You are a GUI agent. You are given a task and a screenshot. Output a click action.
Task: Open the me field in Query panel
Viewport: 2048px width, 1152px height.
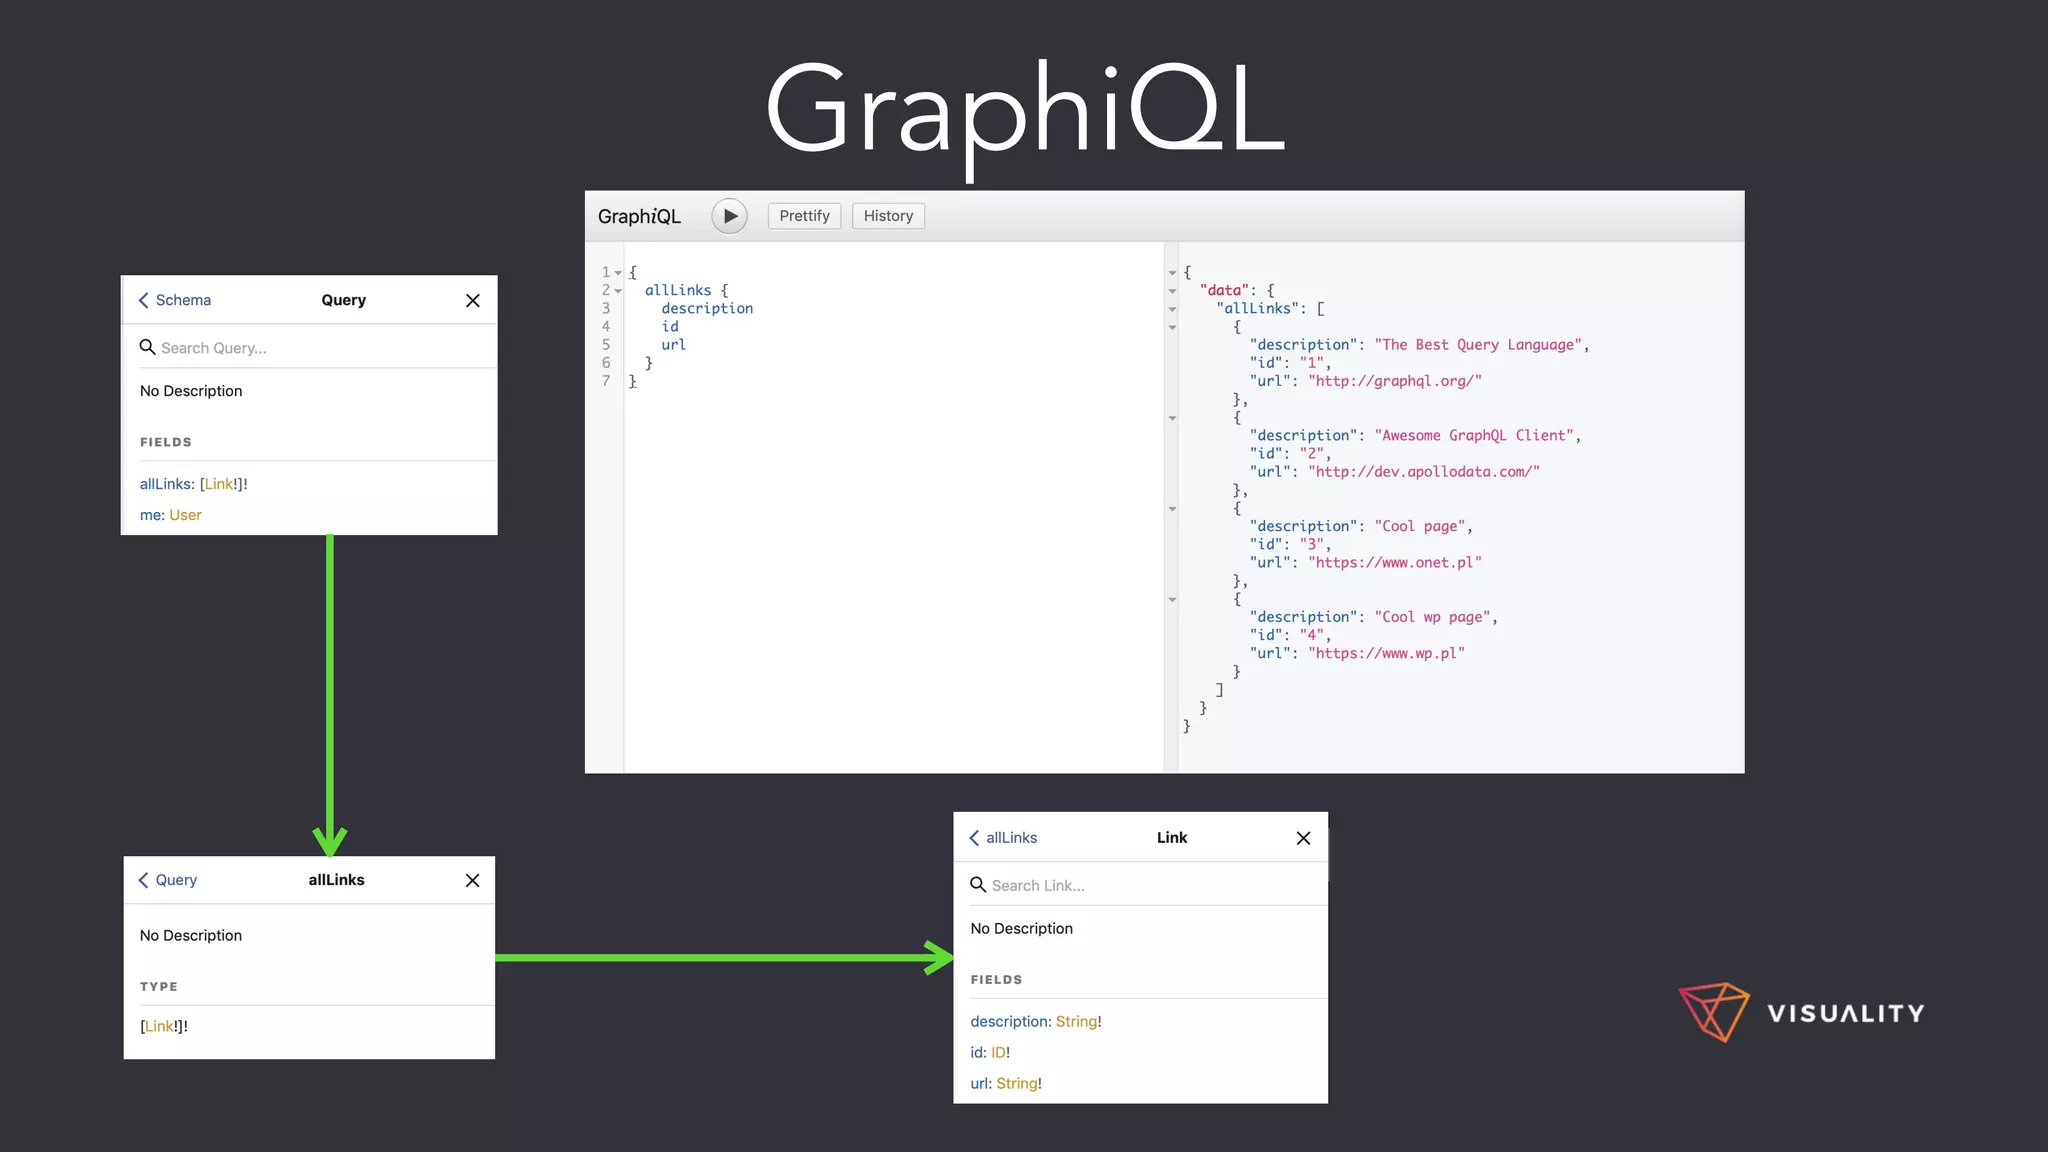click(x=151, y=515)
